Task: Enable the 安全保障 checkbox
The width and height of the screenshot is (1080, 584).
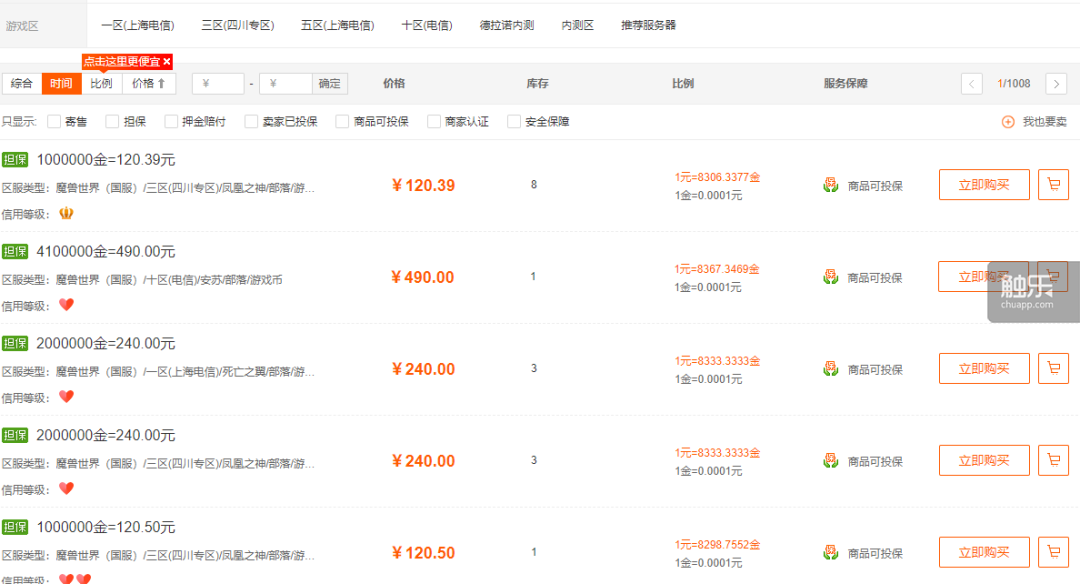Action: coord(514,122)
